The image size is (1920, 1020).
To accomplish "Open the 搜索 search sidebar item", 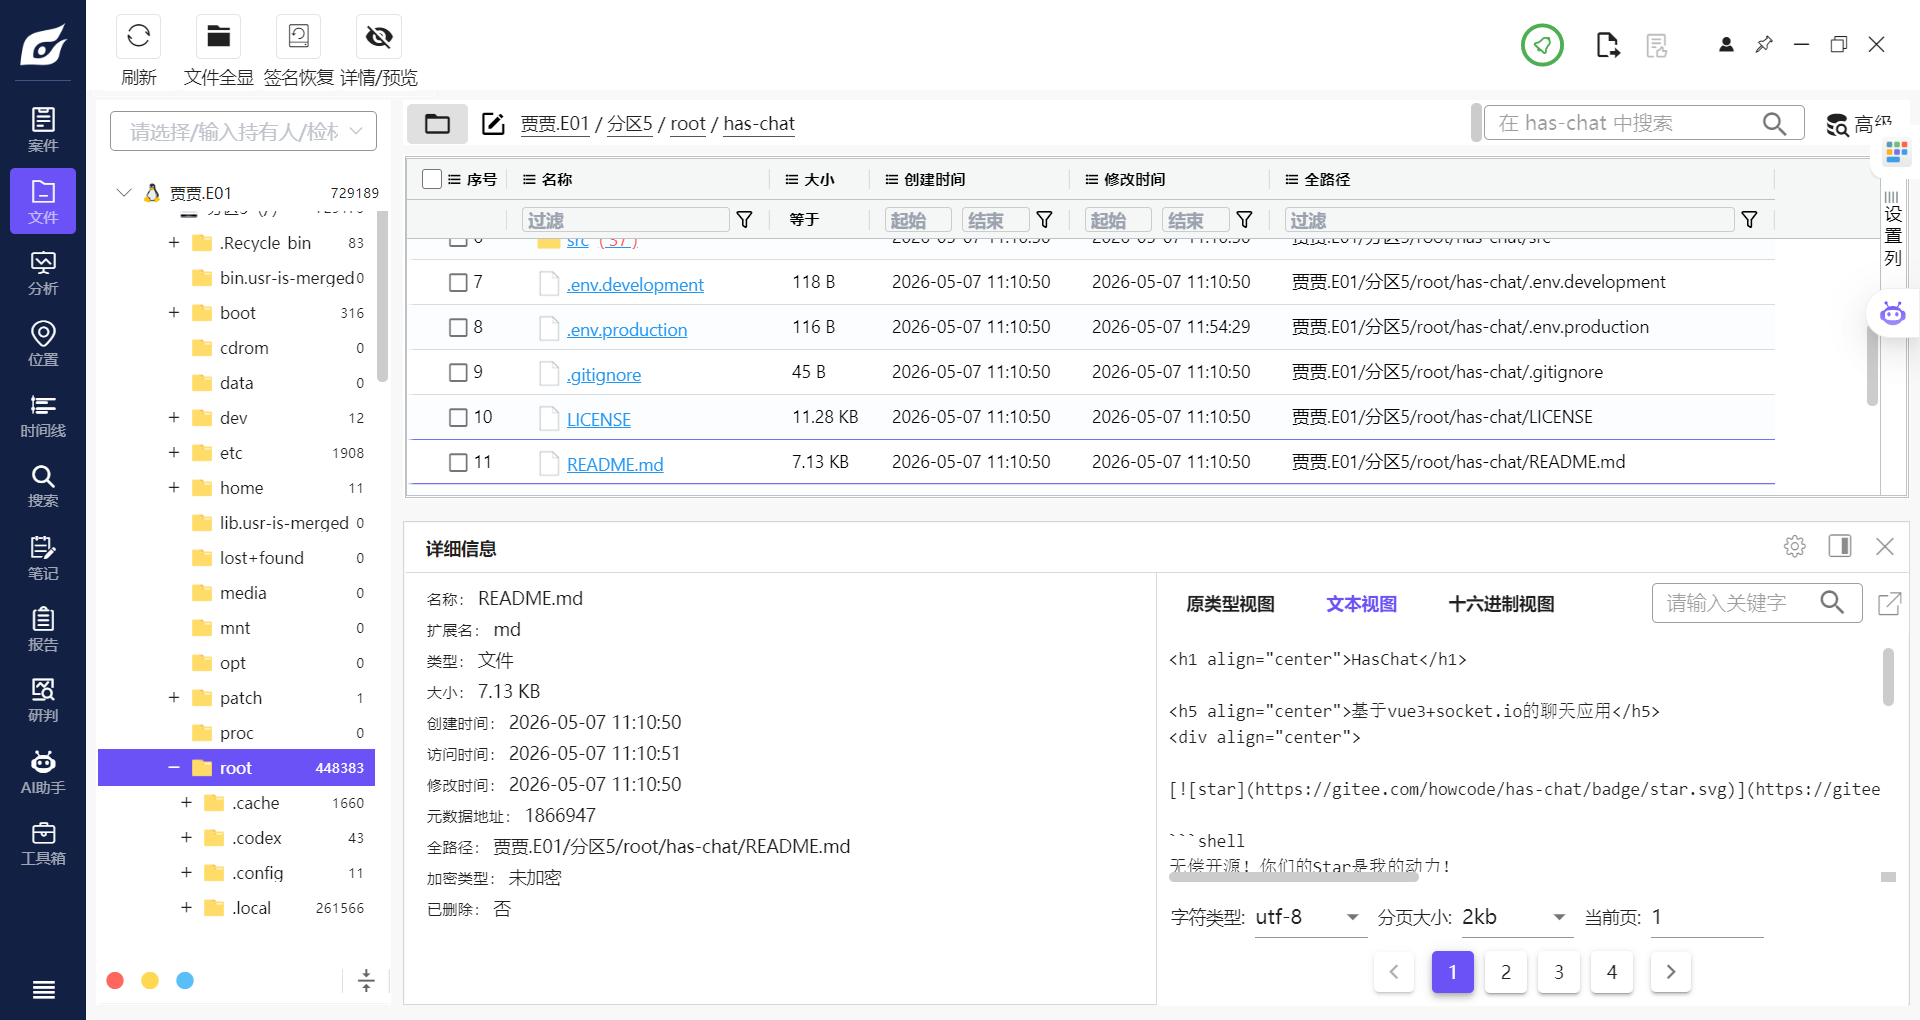I will 43,486.
